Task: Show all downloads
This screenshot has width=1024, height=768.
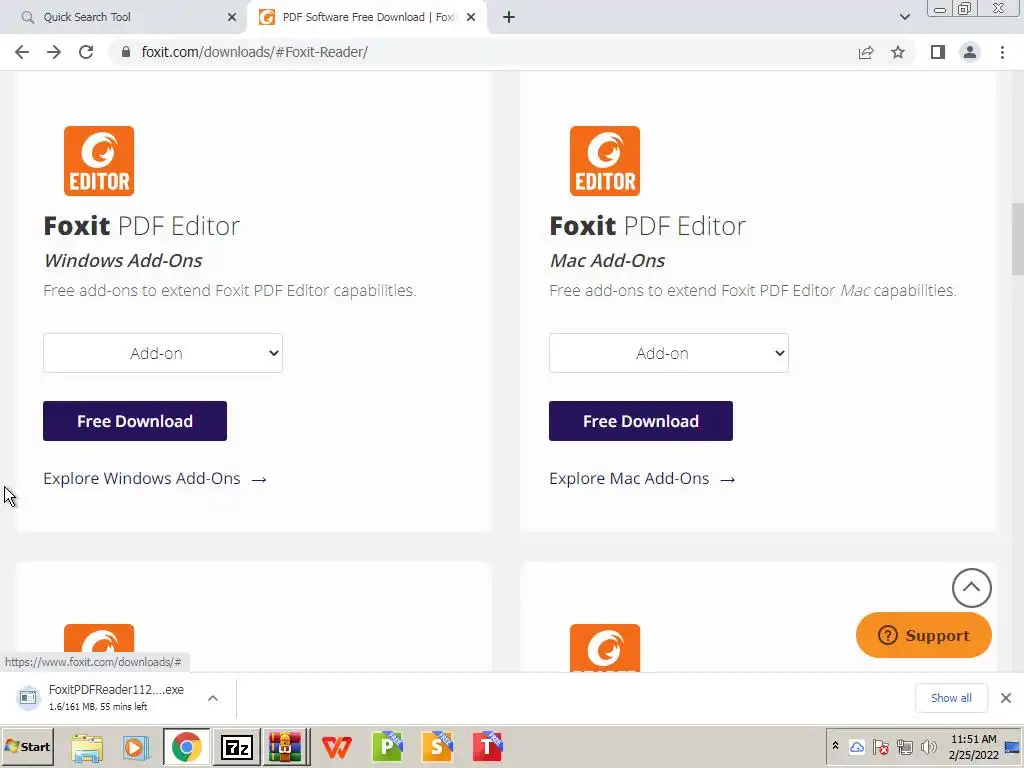Action: click(x=951, y=698)
